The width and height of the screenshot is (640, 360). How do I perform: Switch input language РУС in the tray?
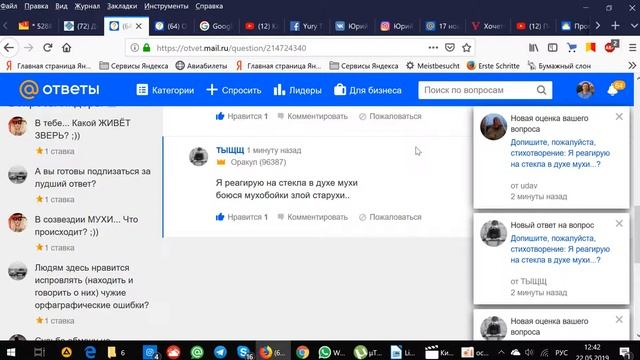point(561,352)
